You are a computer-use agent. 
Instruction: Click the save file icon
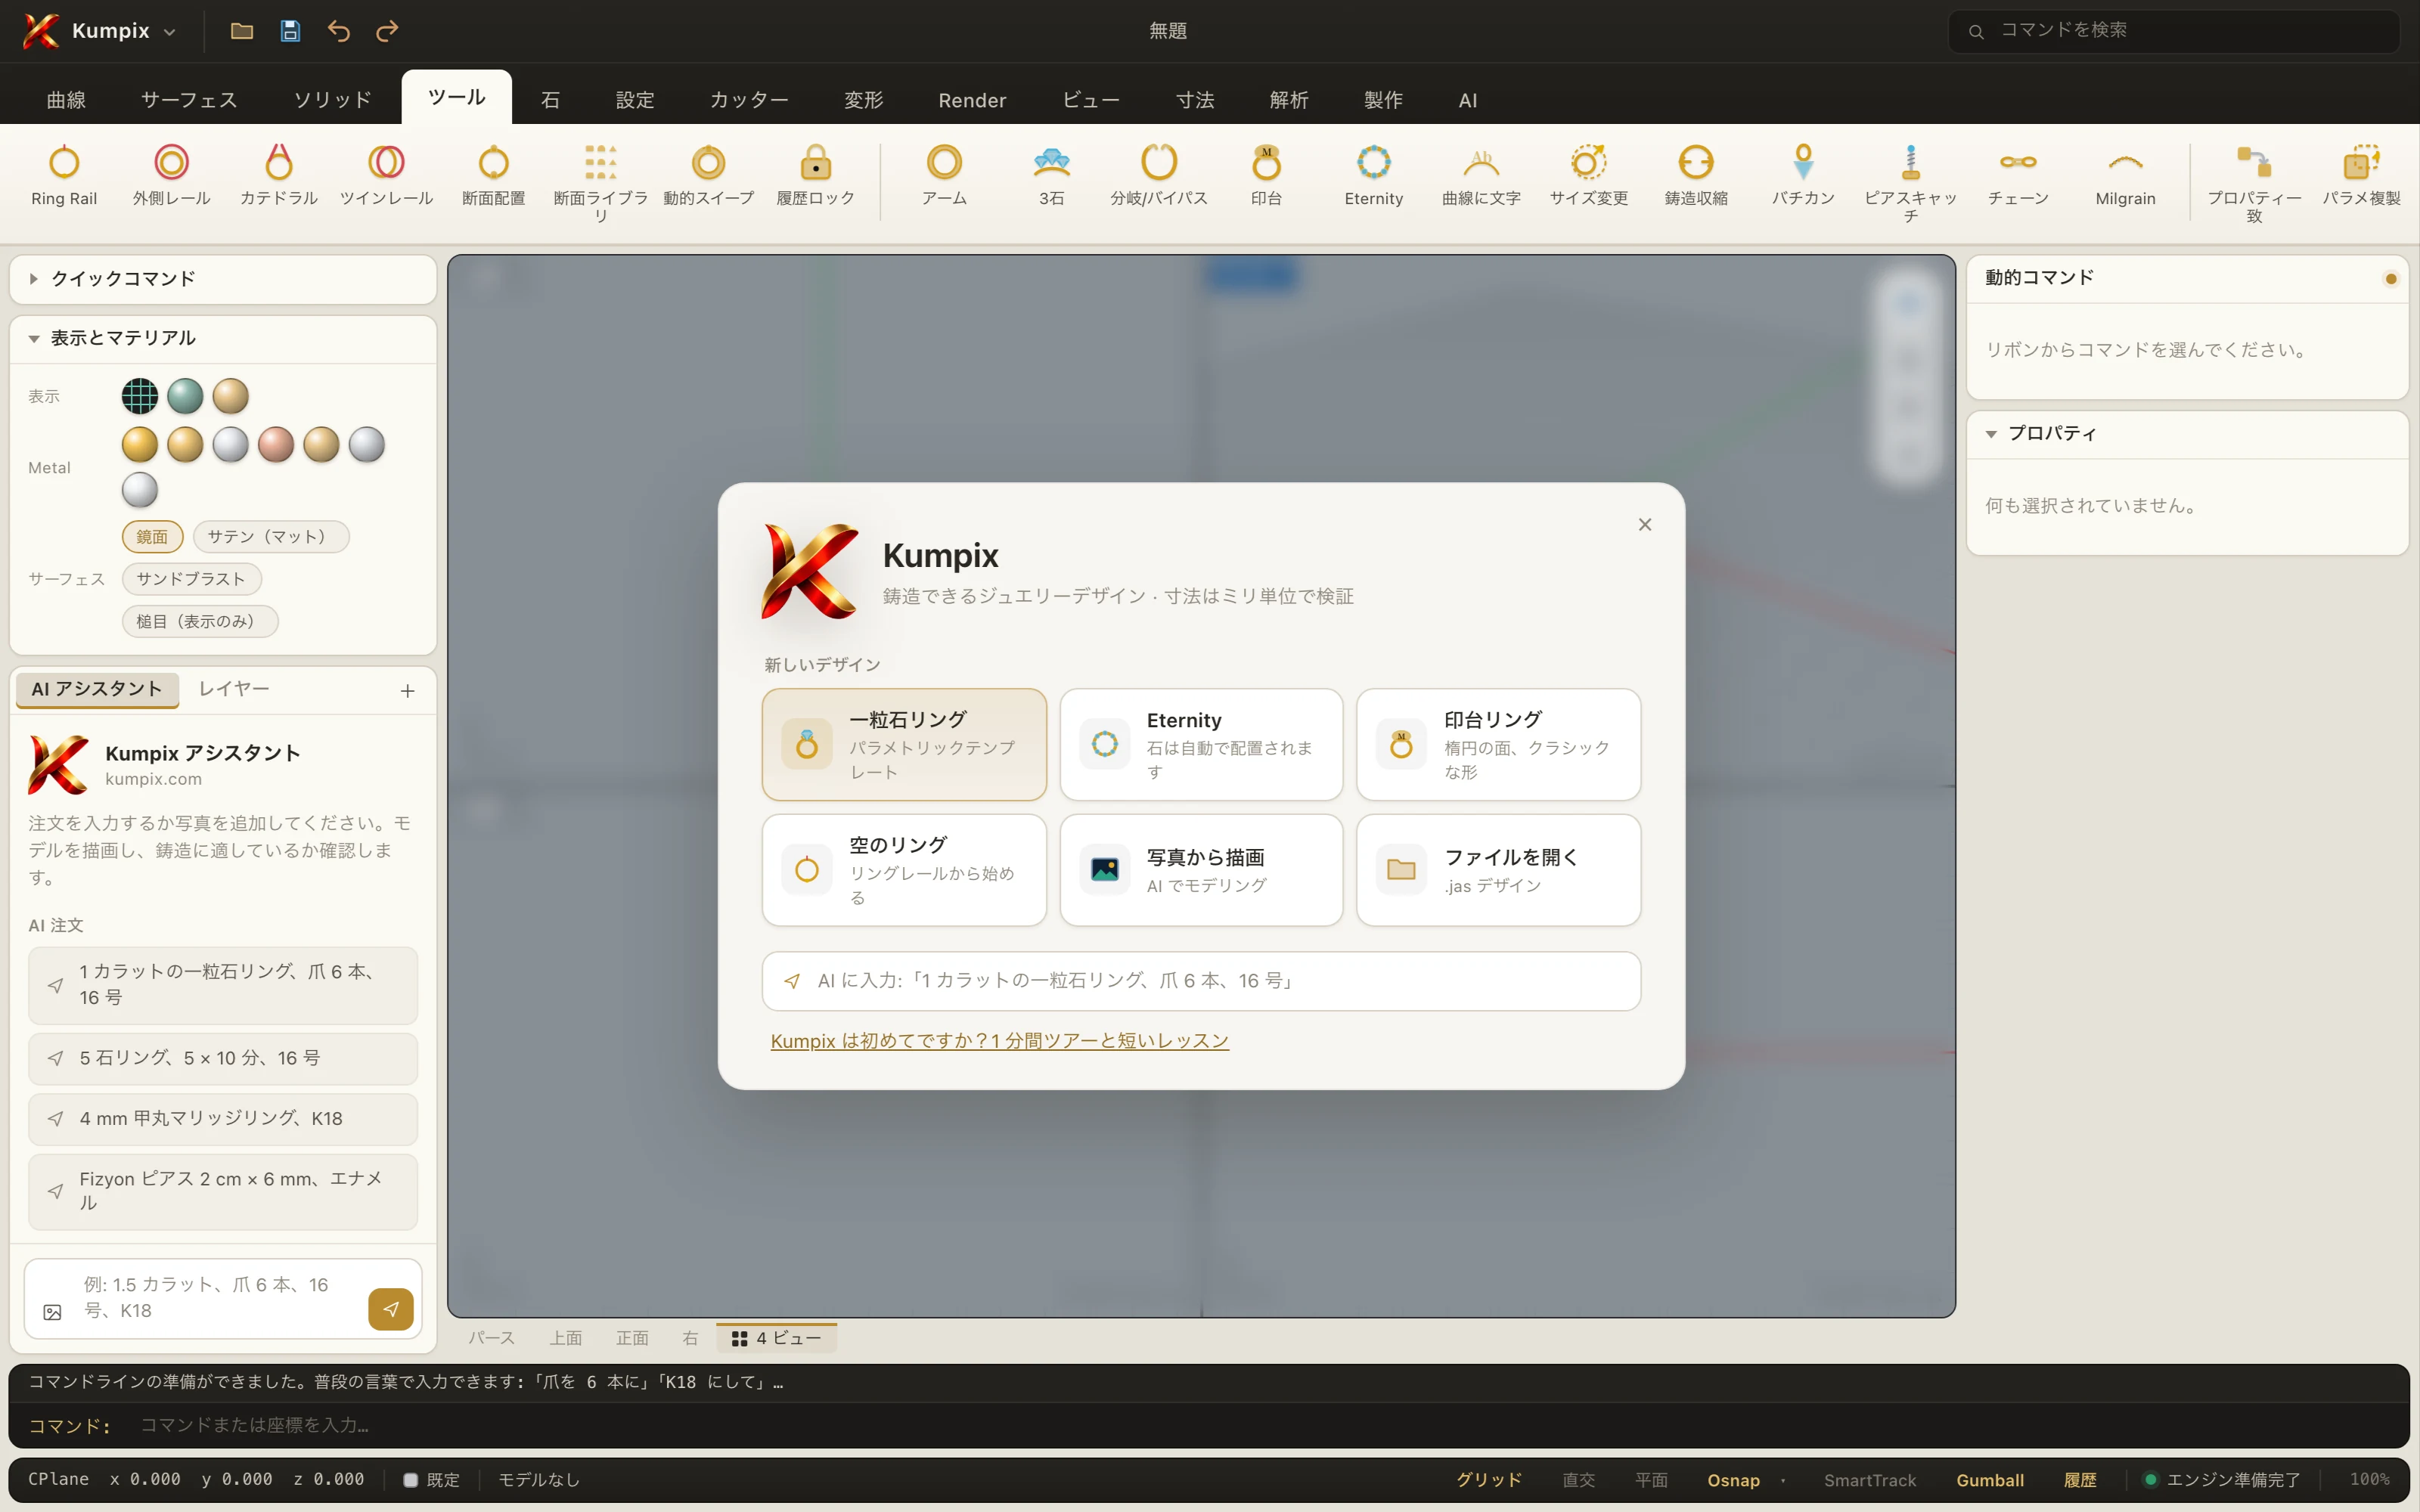(x=290, y=31)
